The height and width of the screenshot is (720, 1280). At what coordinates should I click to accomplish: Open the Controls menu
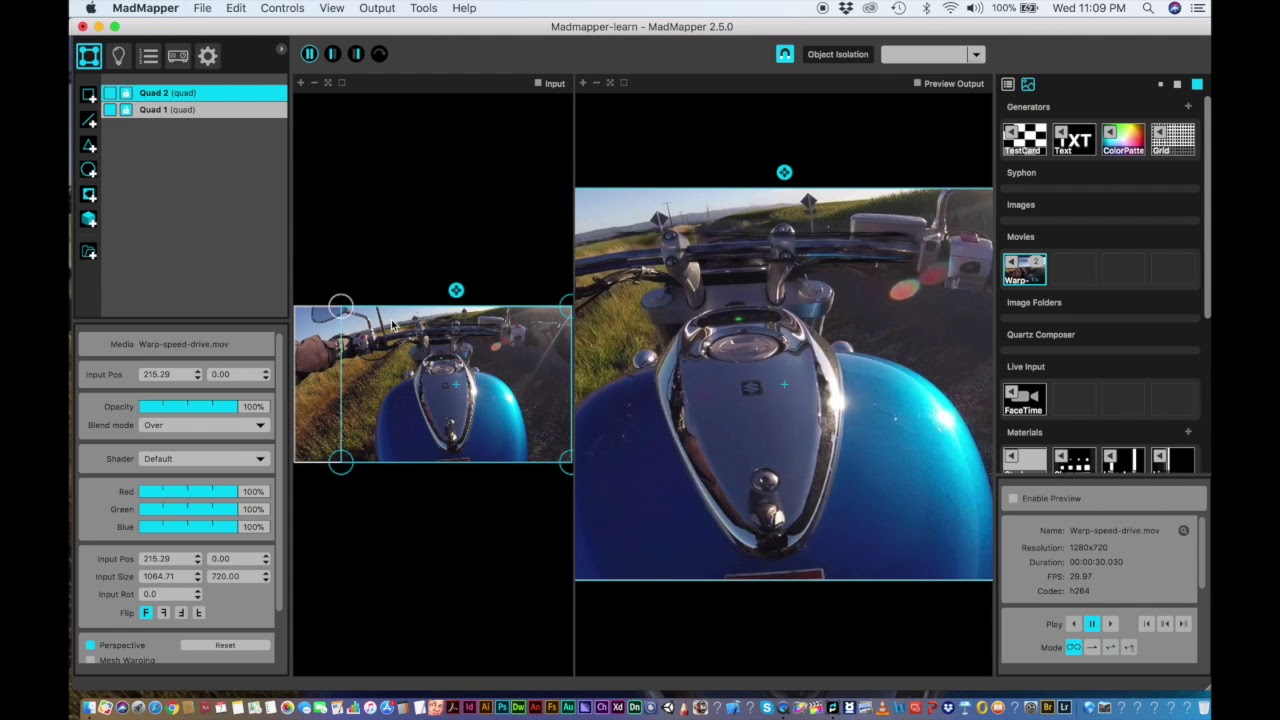282,8
